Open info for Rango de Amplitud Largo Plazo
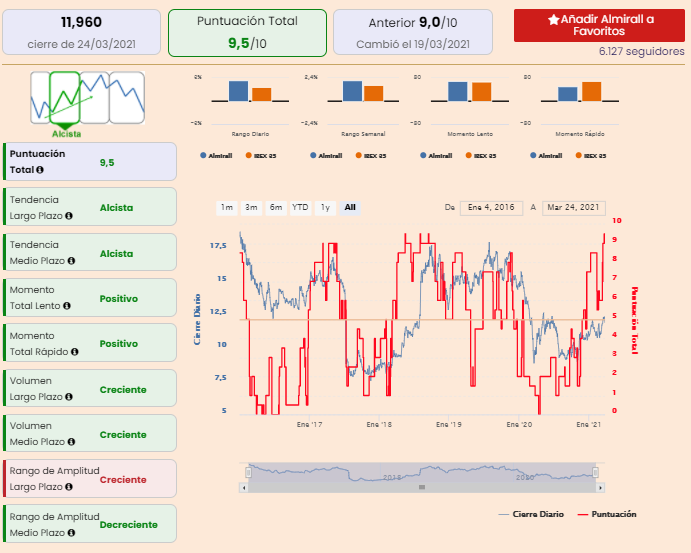This screenshot has height=553, width=691. 69,487
